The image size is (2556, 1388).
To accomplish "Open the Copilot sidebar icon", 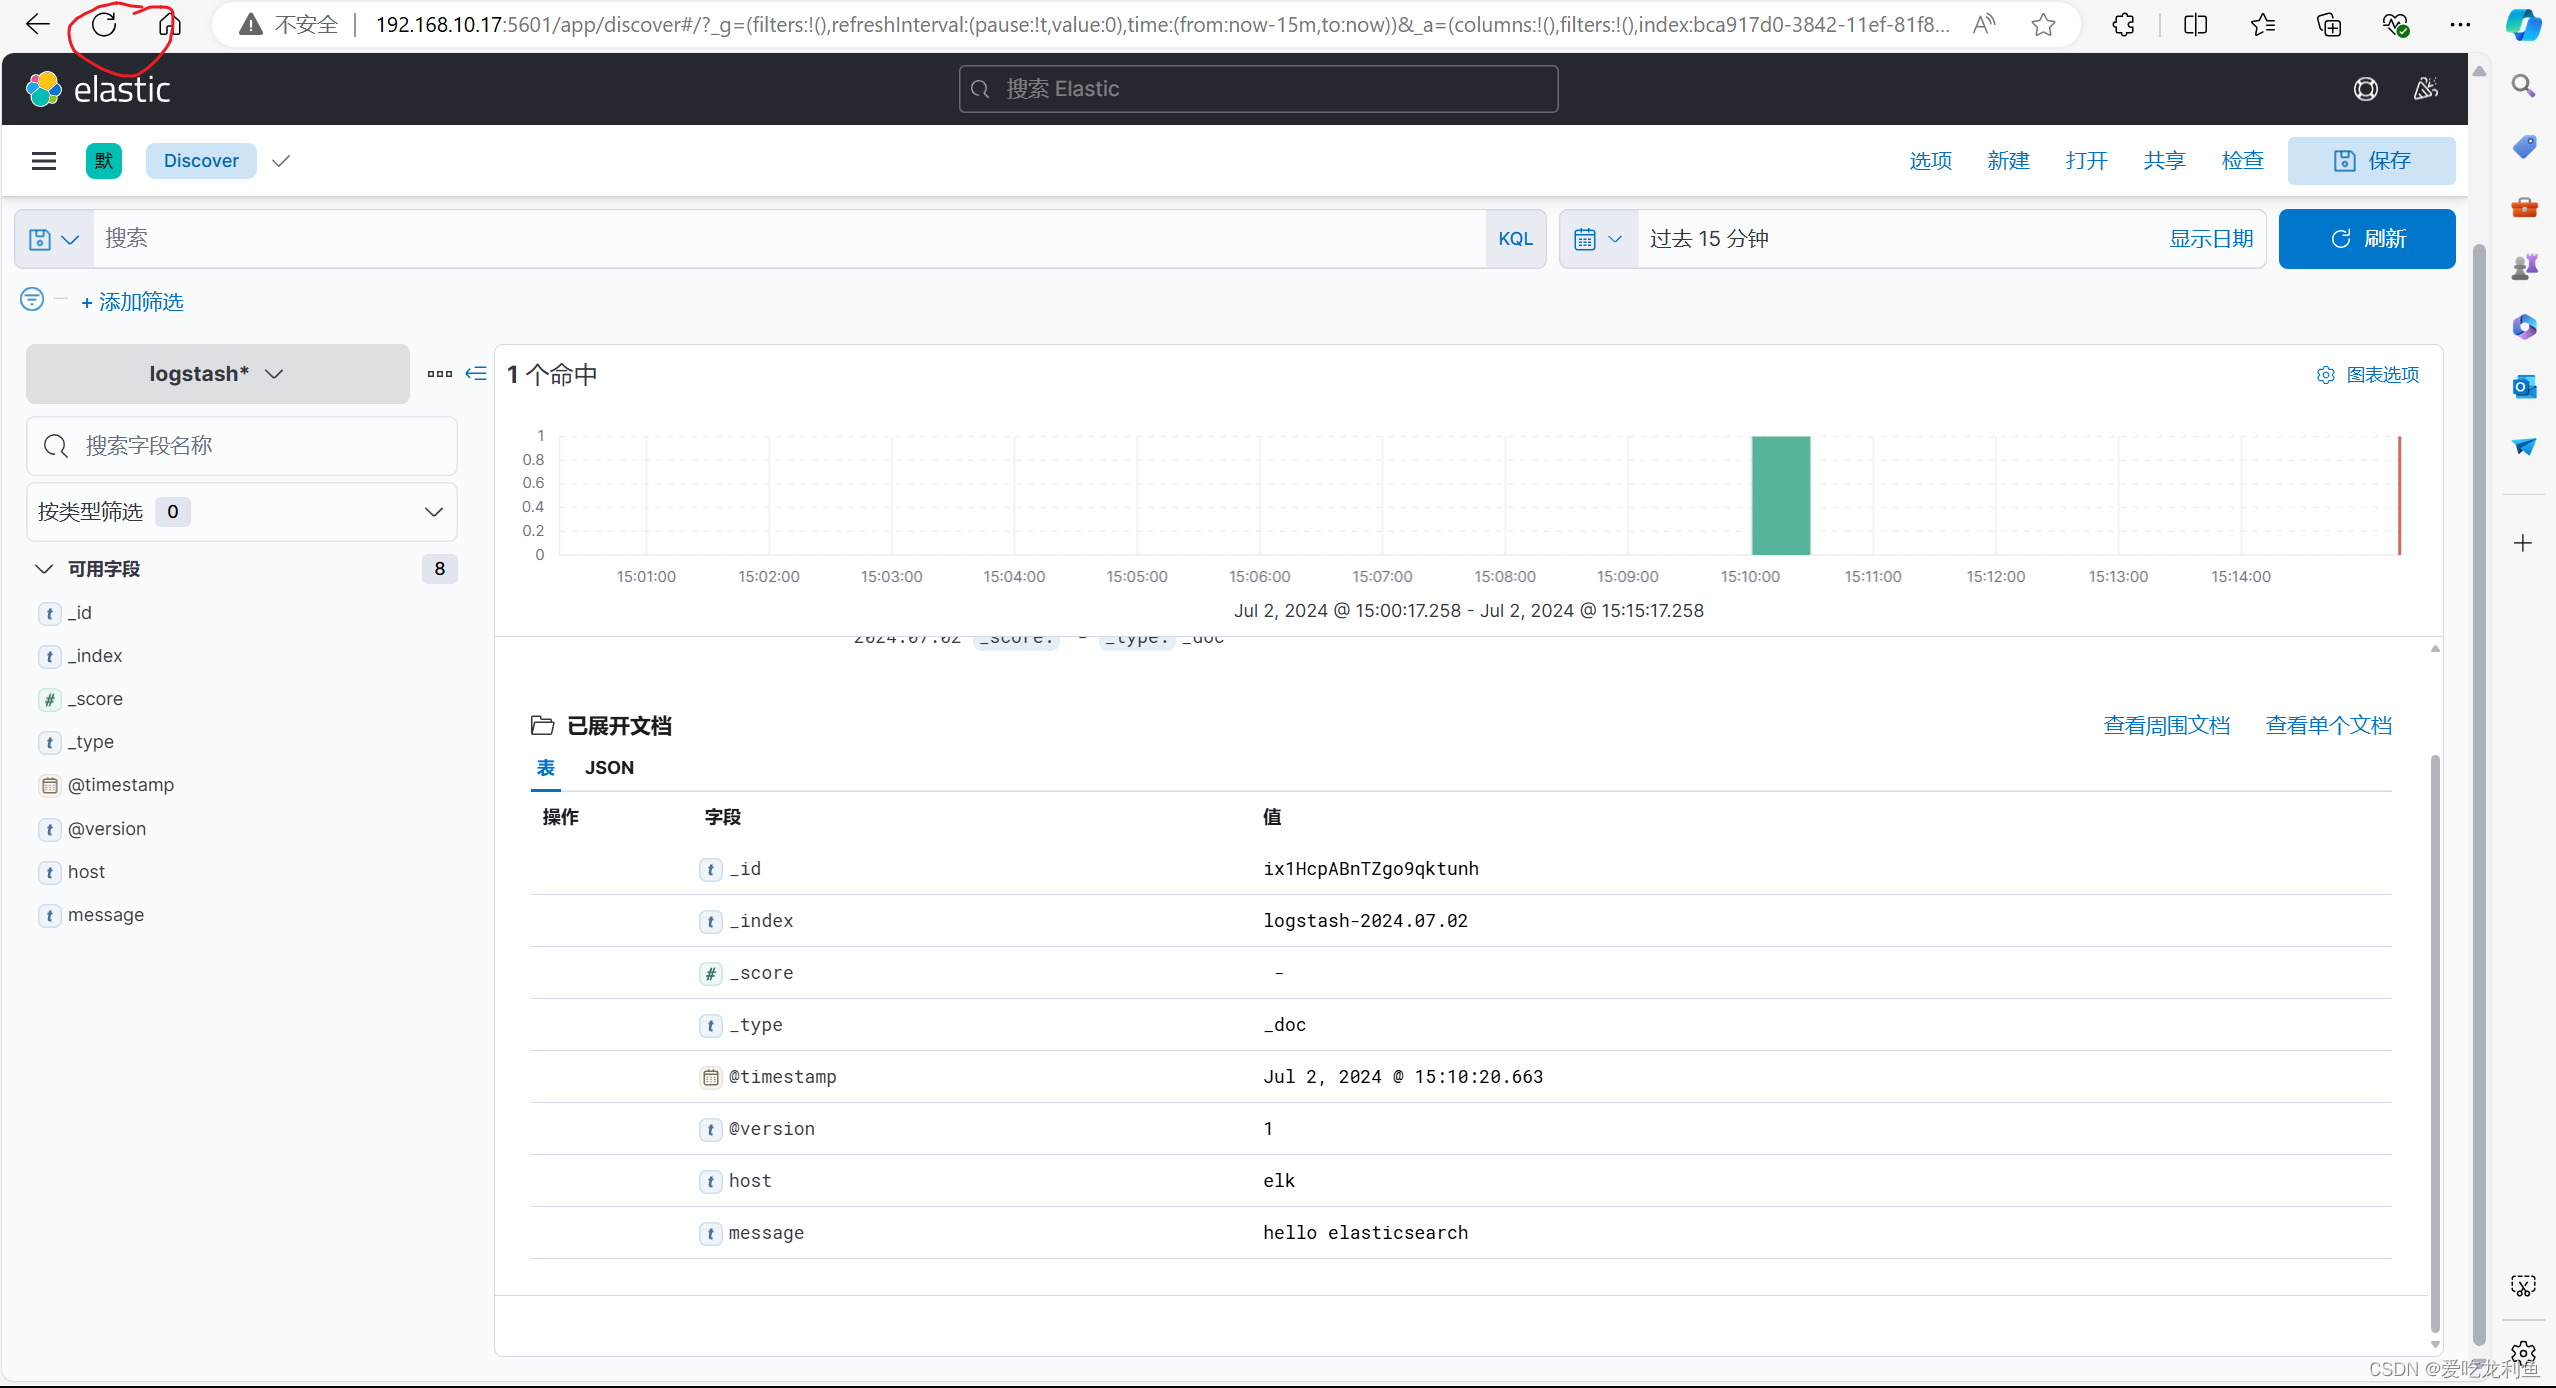I will tap(2523, 24).
